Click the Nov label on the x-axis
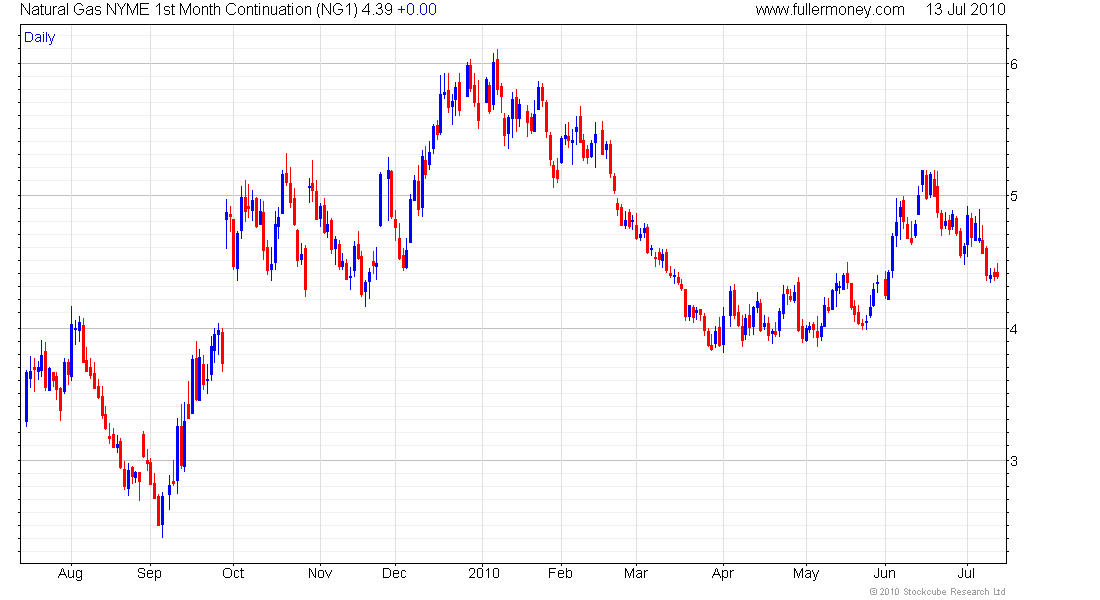This screenshot has height=600, width=1100. click(320, 573)
